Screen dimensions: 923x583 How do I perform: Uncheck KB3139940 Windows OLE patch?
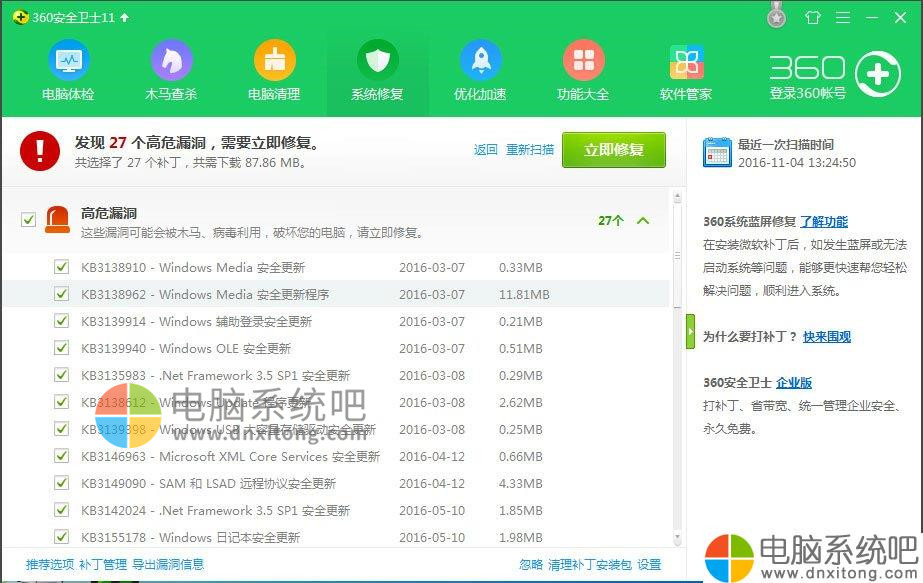coord(61,348)
